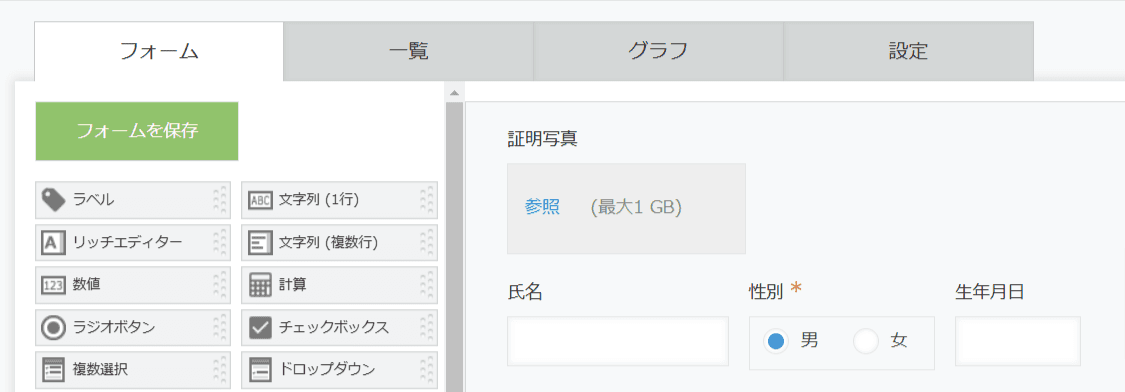
Task: Click the drag handle on 計算
Action: tap(427, 285)
